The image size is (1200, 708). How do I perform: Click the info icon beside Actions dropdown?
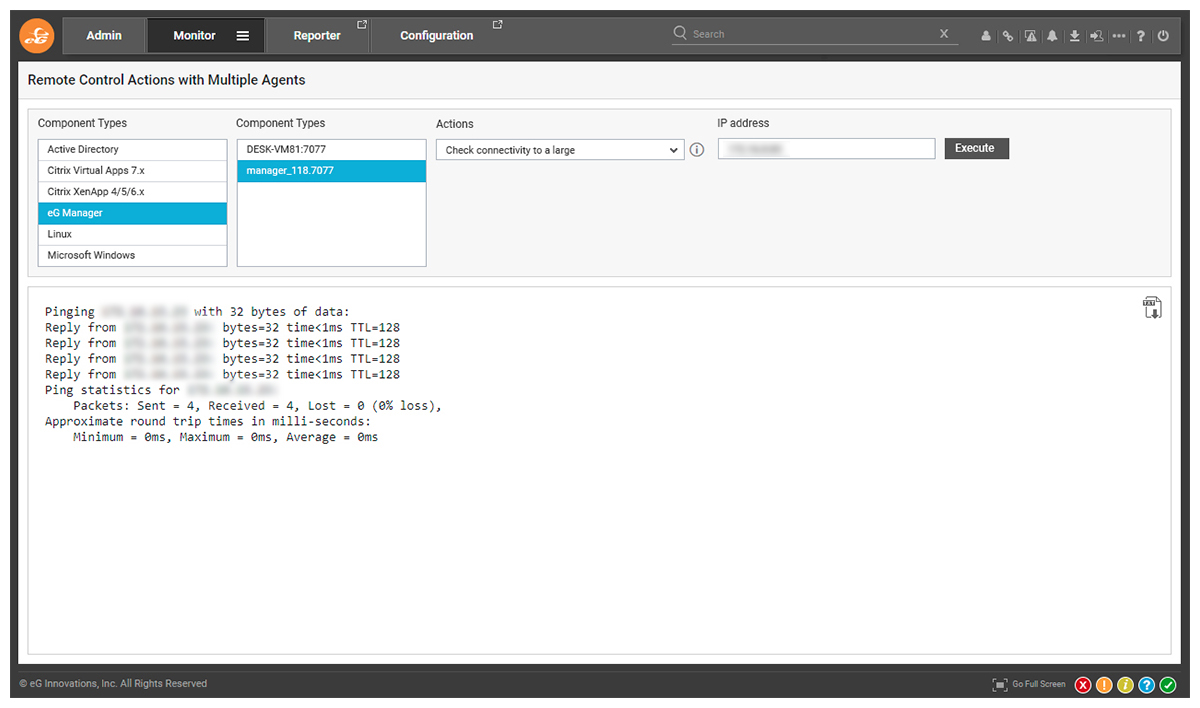[697, 150]
